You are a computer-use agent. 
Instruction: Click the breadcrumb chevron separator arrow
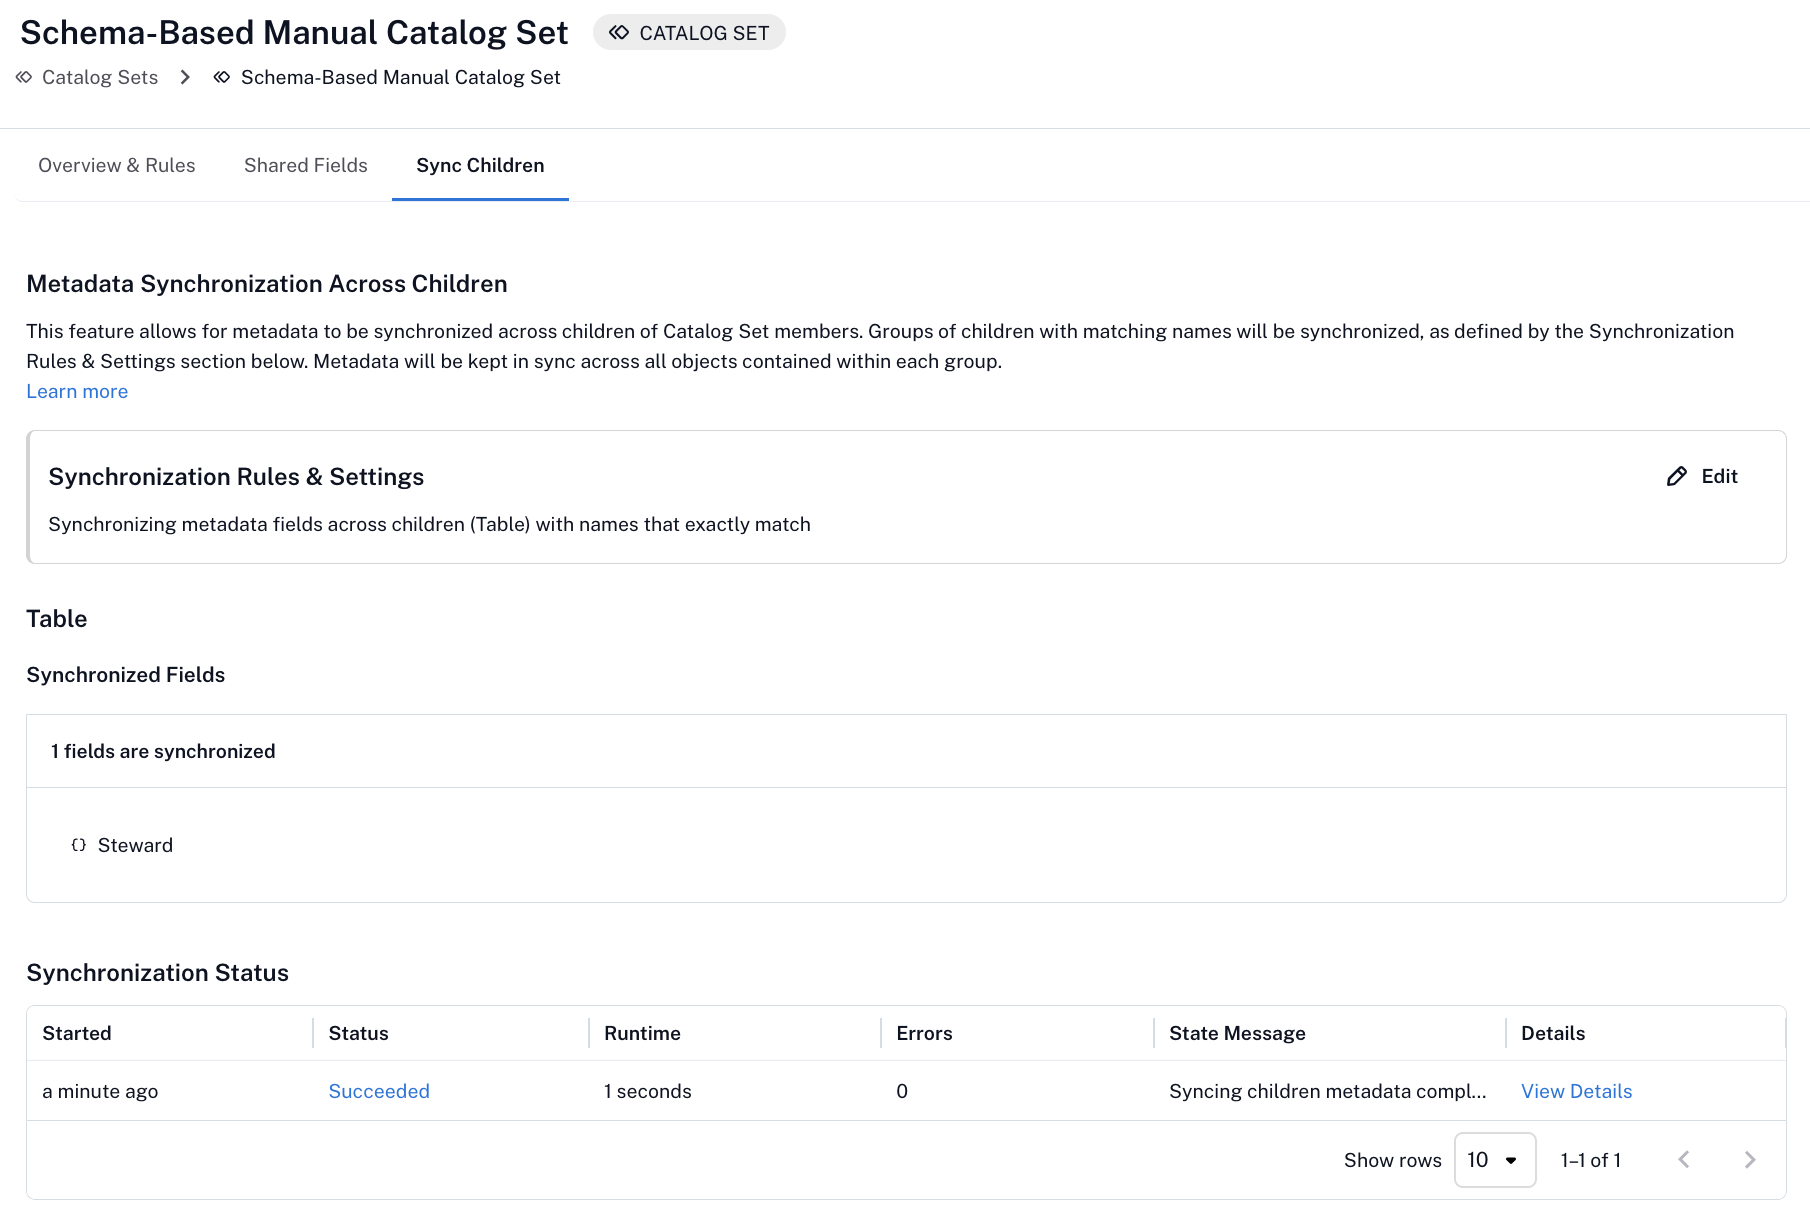[185, 77]
